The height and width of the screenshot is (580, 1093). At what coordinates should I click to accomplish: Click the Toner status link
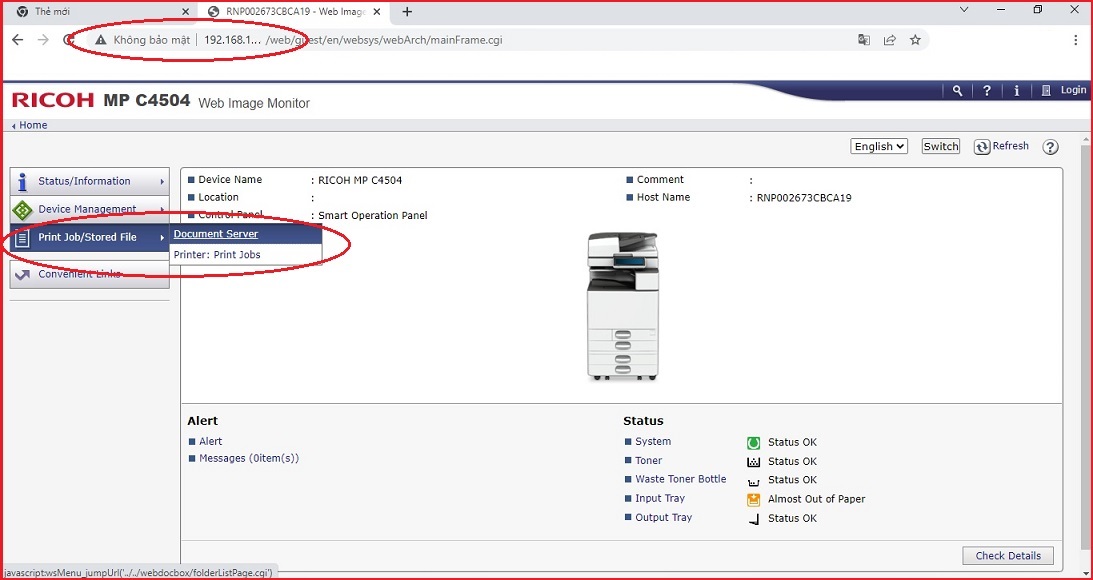(x=648, y=461)
